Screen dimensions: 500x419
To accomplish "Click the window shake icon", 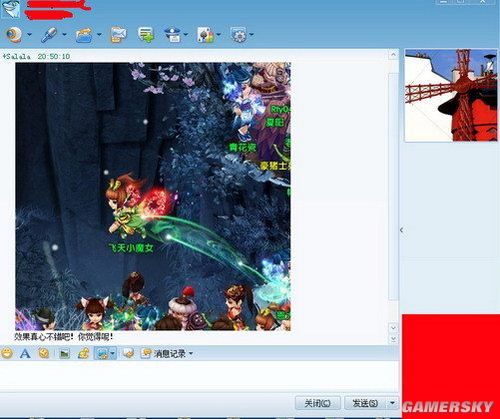I will coord(128,353).
